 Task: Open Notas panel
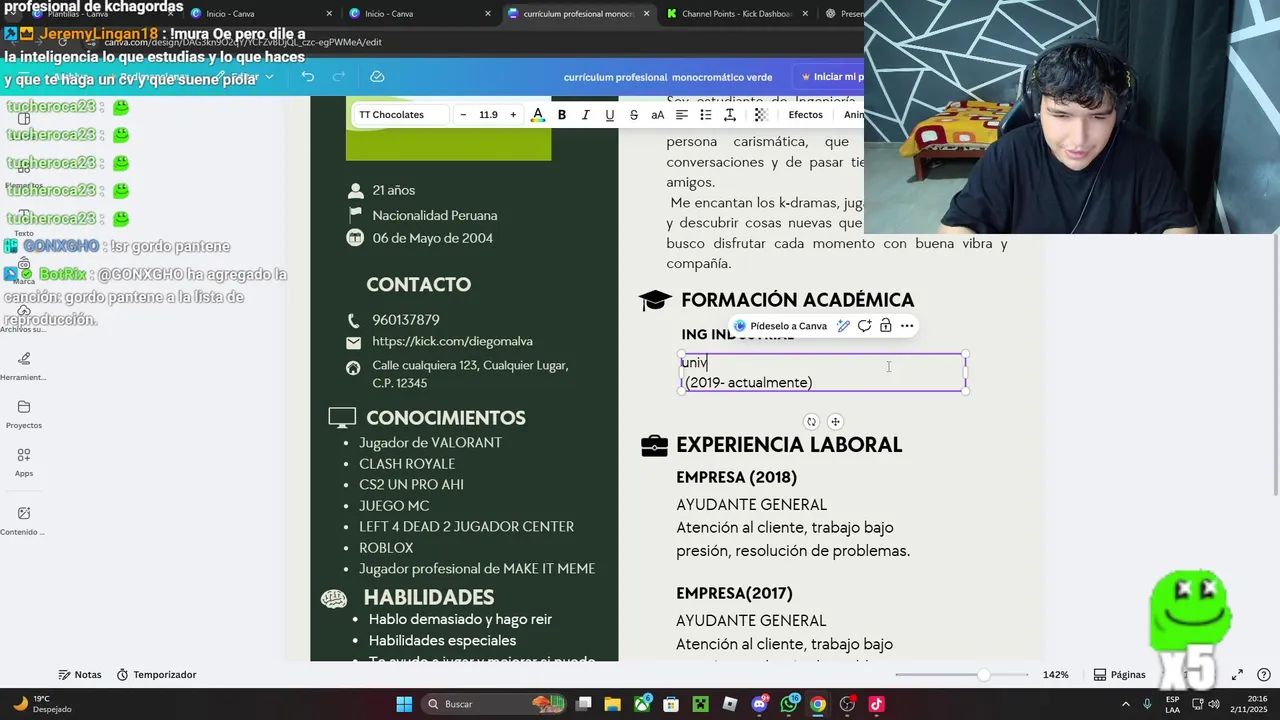[x=80, y=675]
